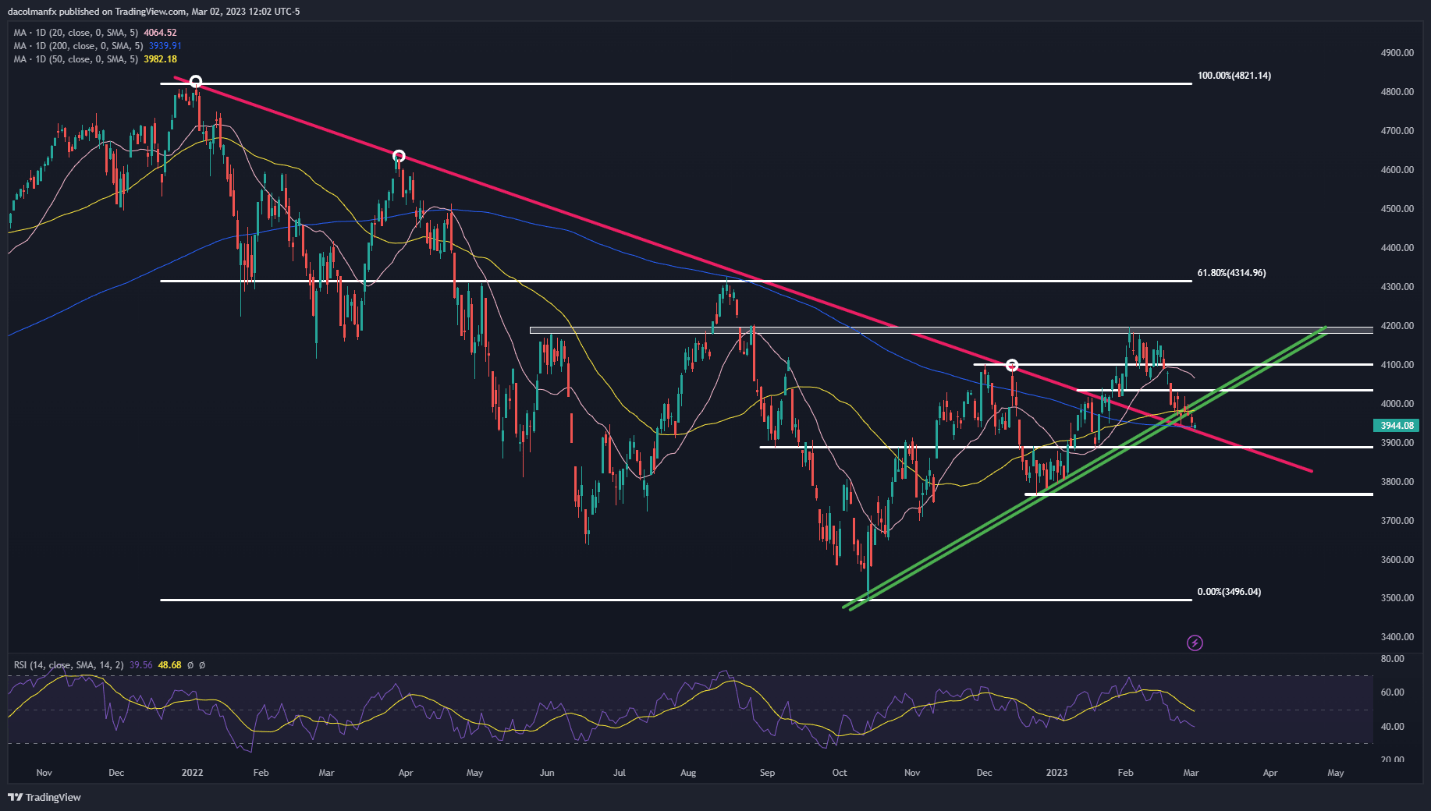Click the 4200.00 price axis label
The image size is (1431, 811).
click(x=1396, y=326)
